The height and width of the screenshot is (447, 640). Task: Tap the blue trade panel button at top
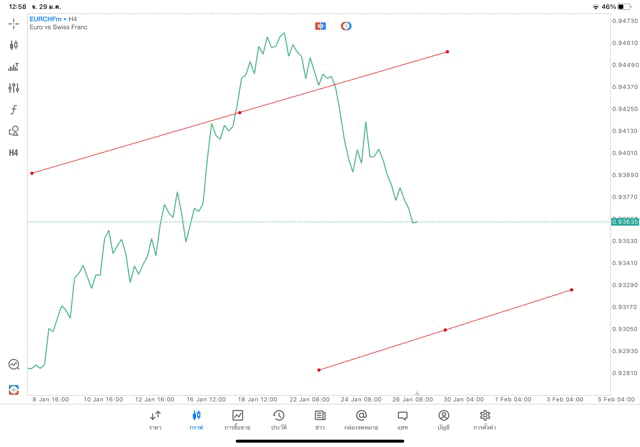pyautogui.click(x=320, y=26)
